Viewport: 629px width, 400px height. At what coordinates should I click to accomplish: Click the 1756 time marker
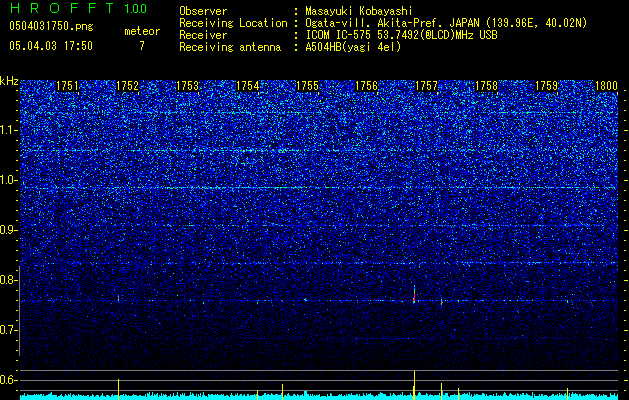point(367,86)
